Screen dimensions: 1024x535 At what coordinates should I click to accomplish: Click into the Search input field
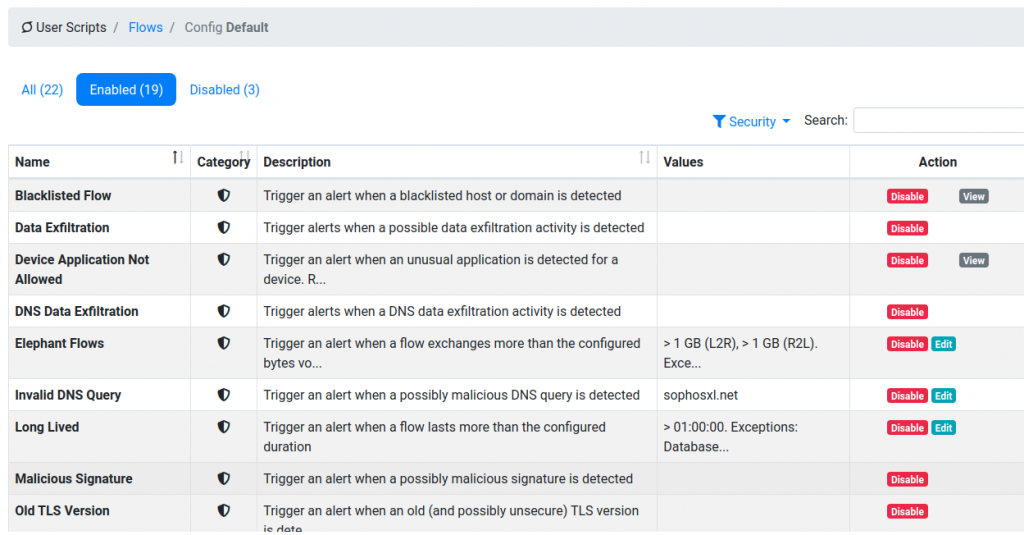point(938,121)
